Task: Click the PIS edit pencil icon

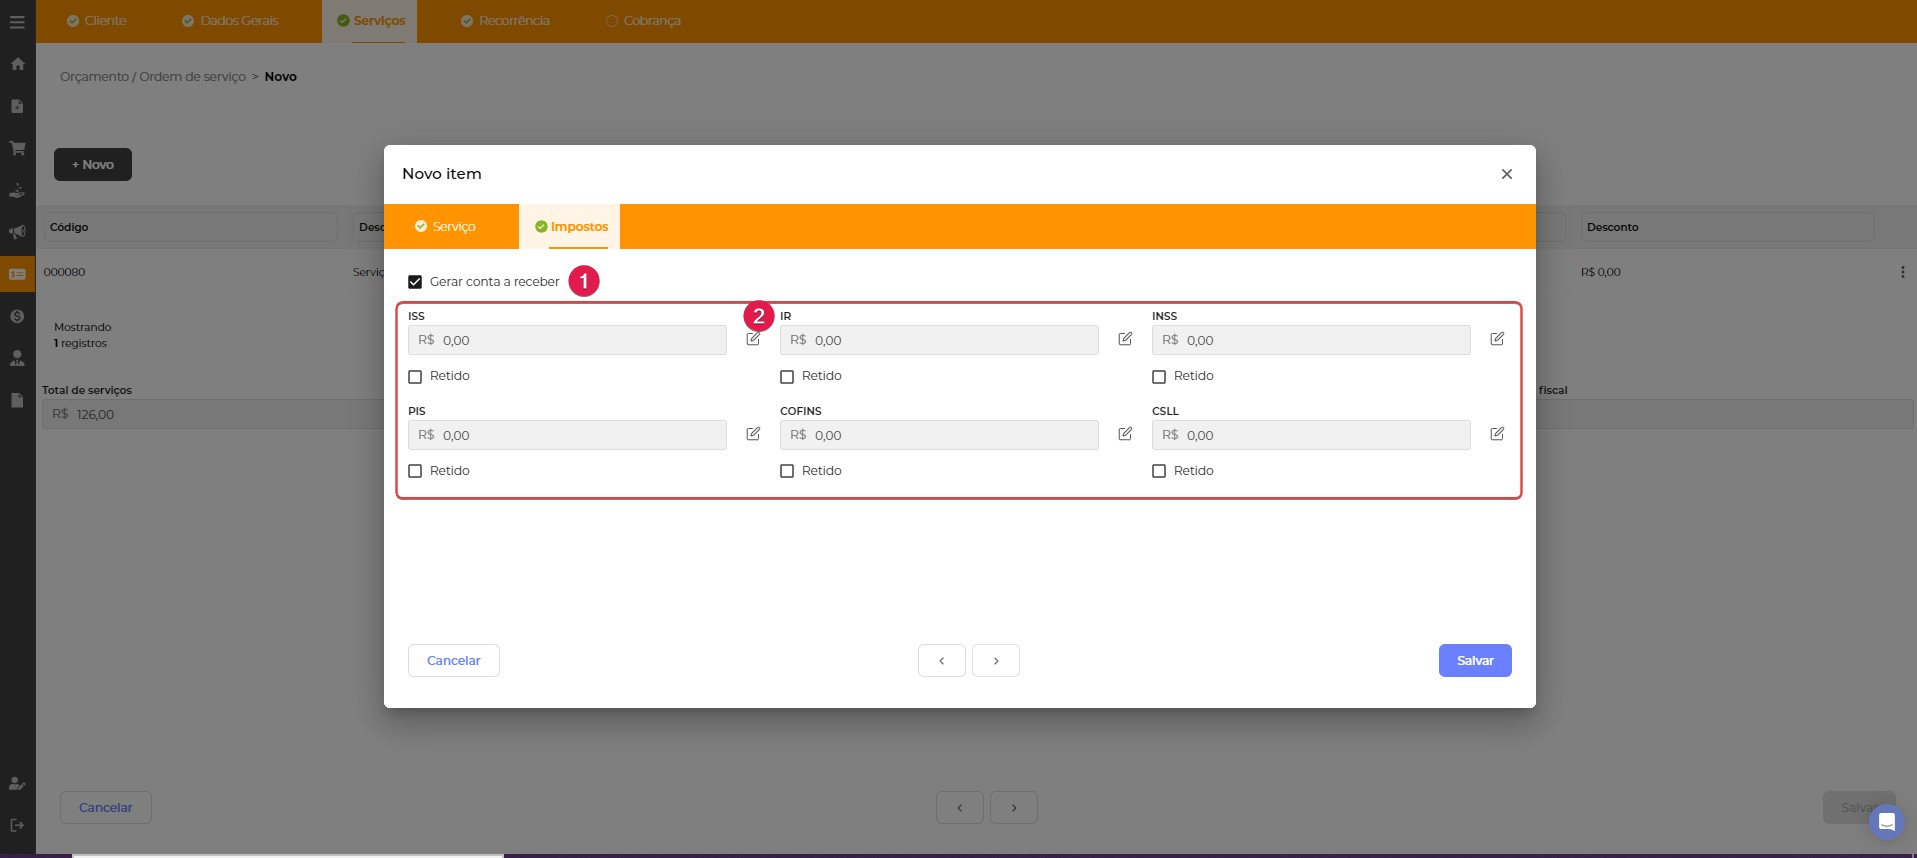Action: coord(753,434)
